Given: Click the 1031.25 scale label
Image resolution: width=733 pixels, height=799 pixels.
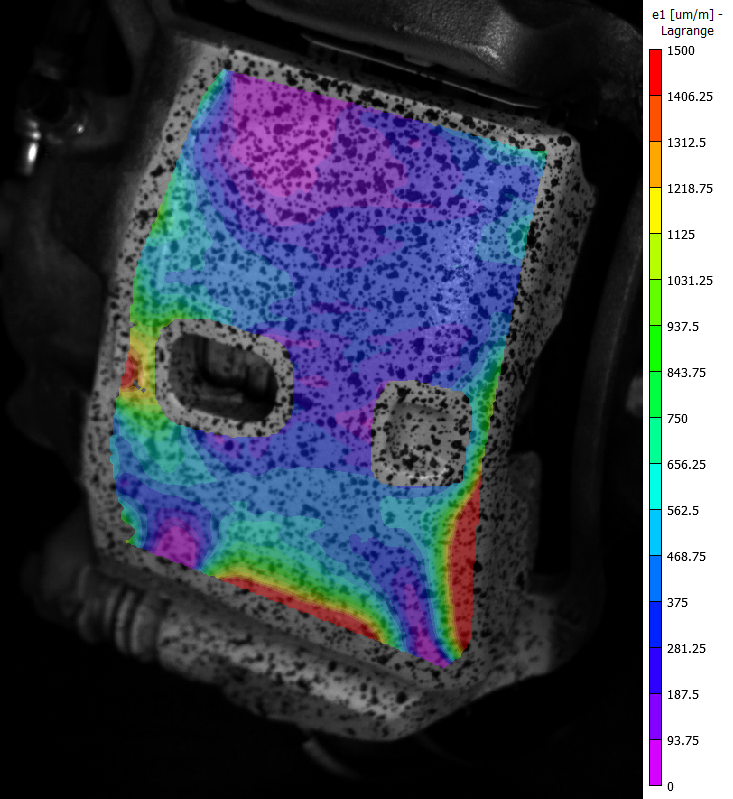Looking at the screenshot, I should pos(690,281).
